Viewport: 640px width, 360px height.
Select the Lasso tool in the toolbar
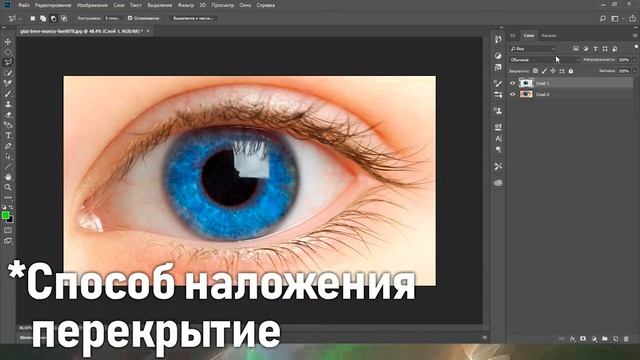[8, 62]
